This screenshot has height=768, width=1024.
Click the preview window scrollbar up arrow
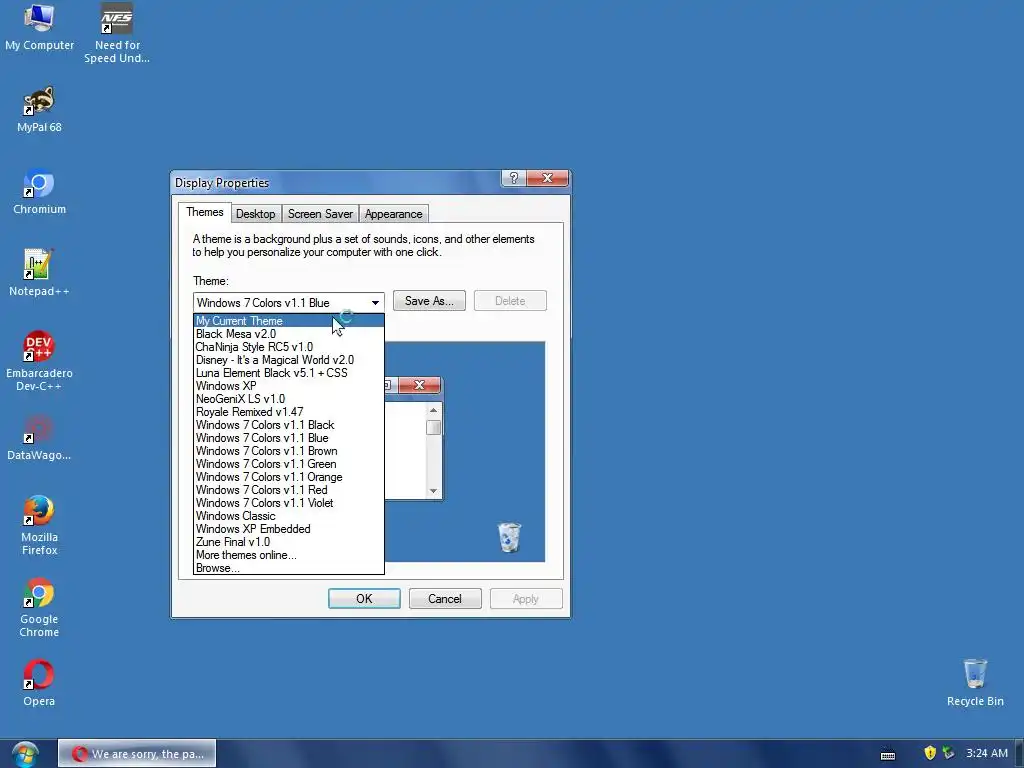pyautogui.click(x=433, y=410)
